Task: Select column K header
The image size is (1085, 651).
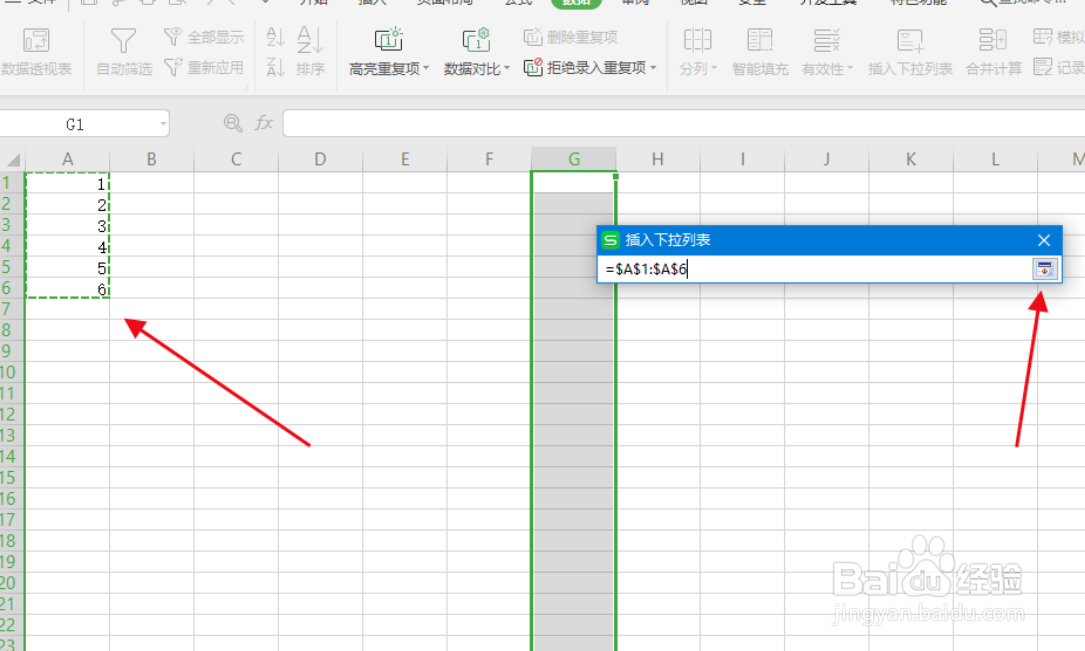Action: pos(911,160)
